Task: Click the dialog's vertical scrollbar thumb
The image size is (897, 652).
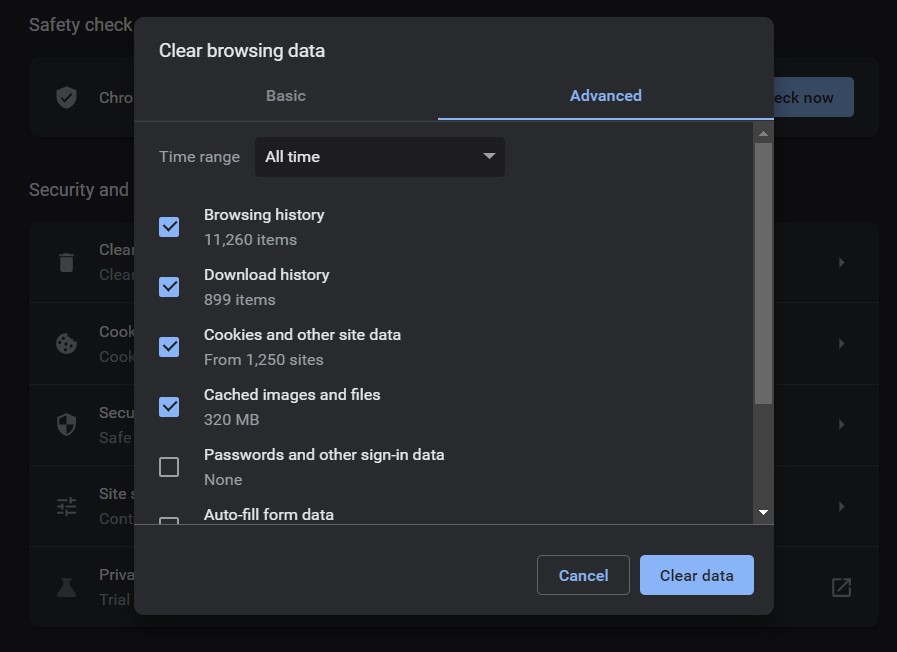Action: click(x=763, y=270)
